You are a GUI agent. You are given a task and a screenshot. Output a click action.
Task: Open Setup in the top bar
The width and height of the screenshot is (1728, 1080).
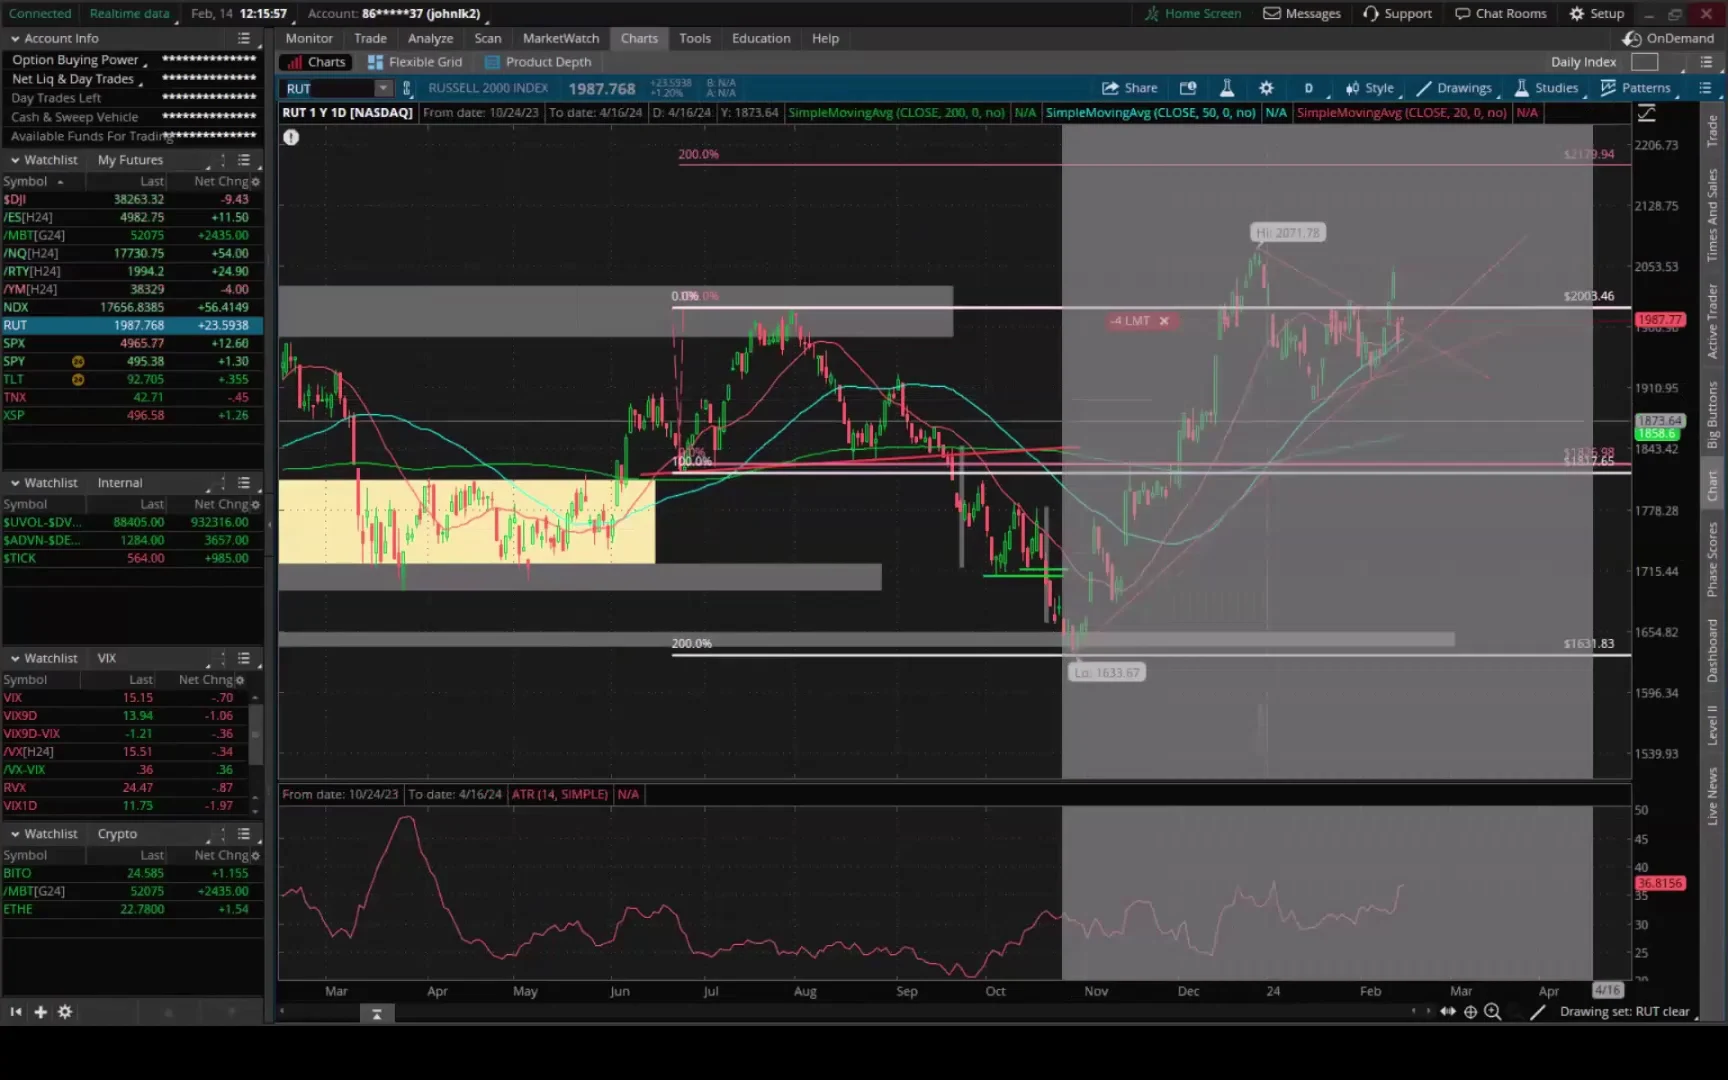[x=1597, y=14]
